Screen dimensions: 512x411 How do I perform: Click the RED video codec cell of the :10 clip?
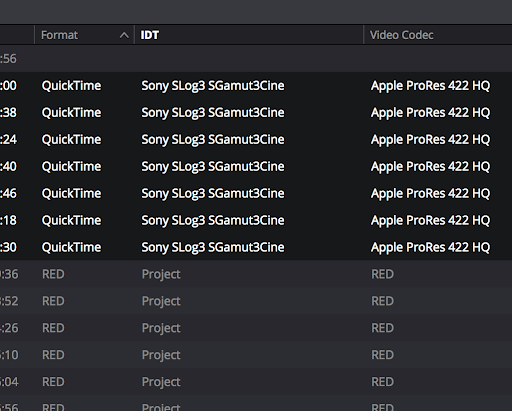coord(382,355)
